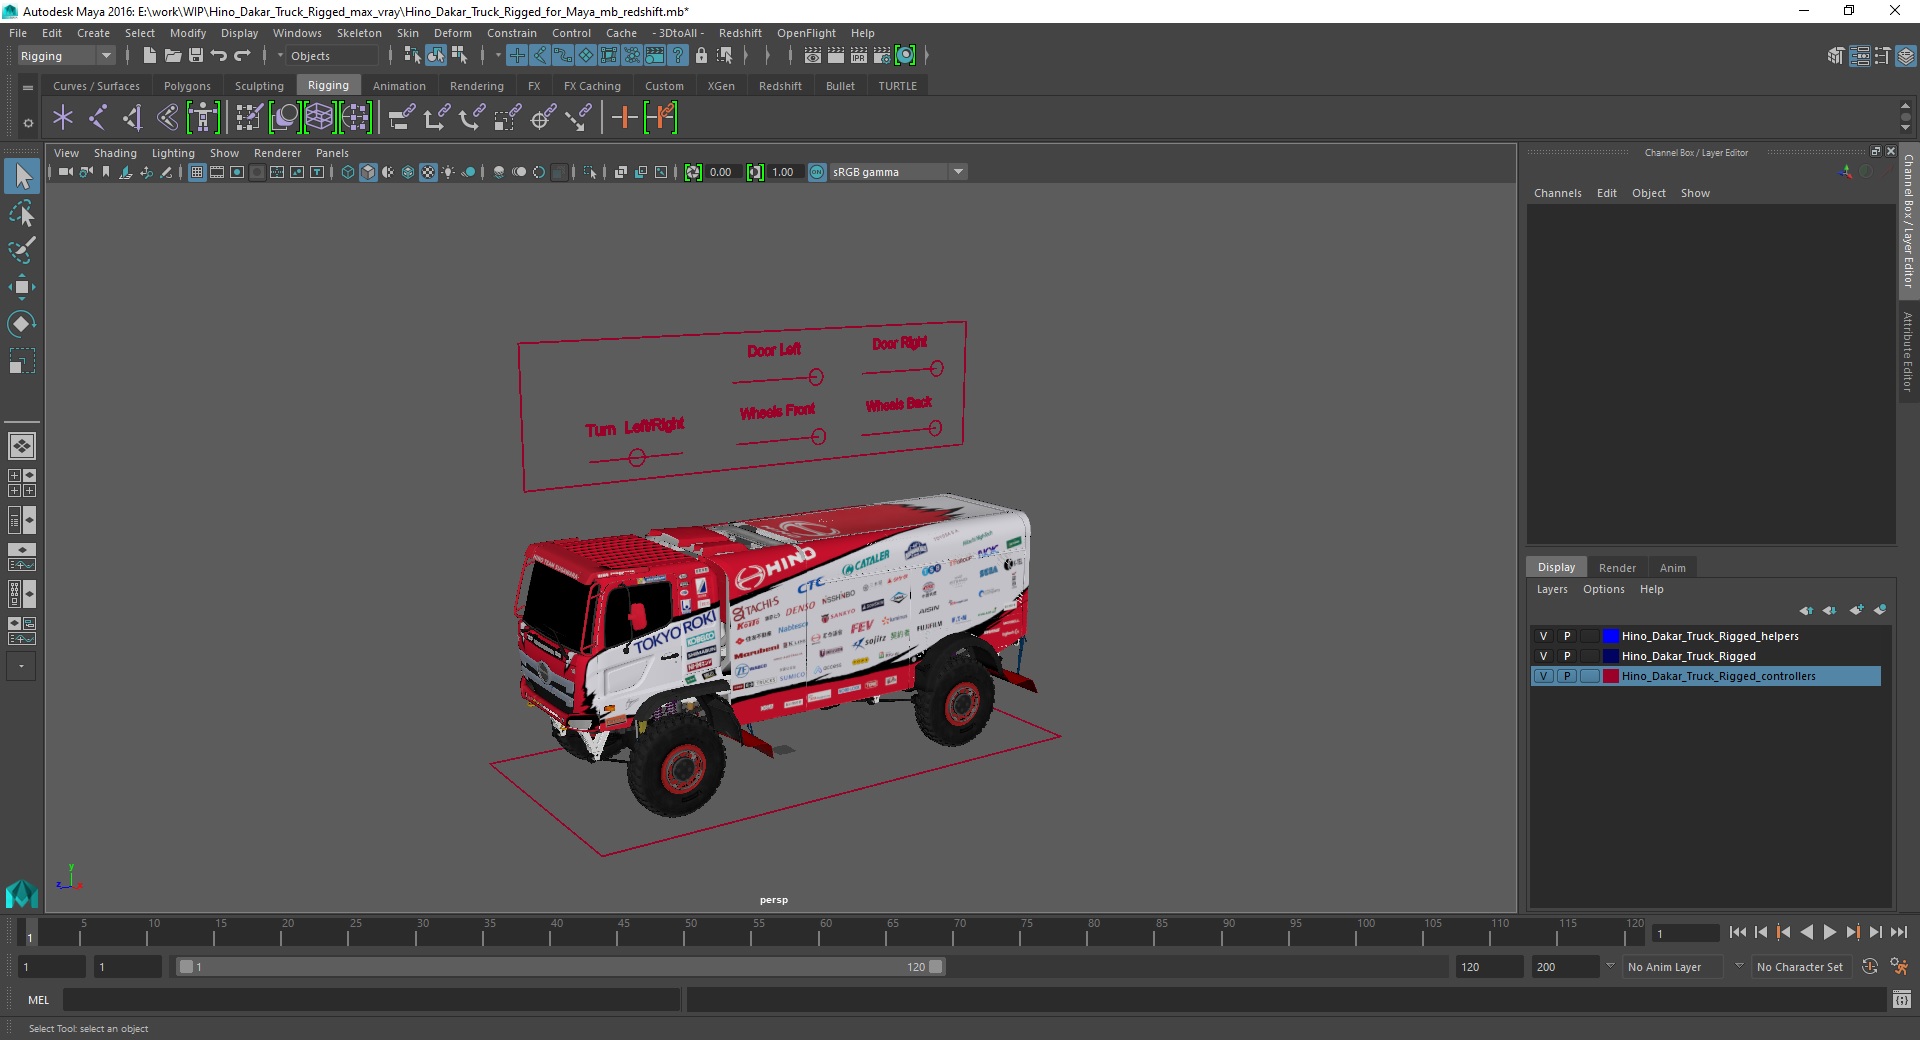Screen dimensions: 1920x1040
Task: Activate the Lasso selection tool
Action: (x=22, y=214)
